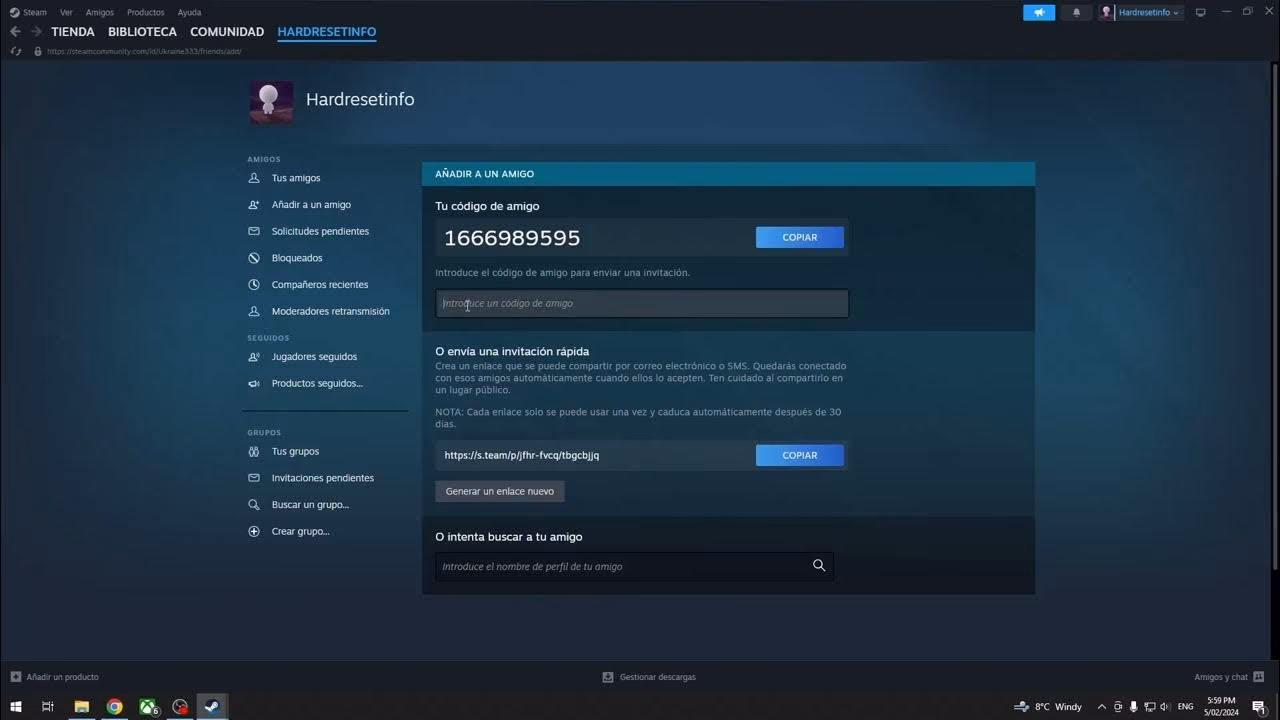Click Crear grupo...
The image size is (1280, 720).
pos(300,531)
